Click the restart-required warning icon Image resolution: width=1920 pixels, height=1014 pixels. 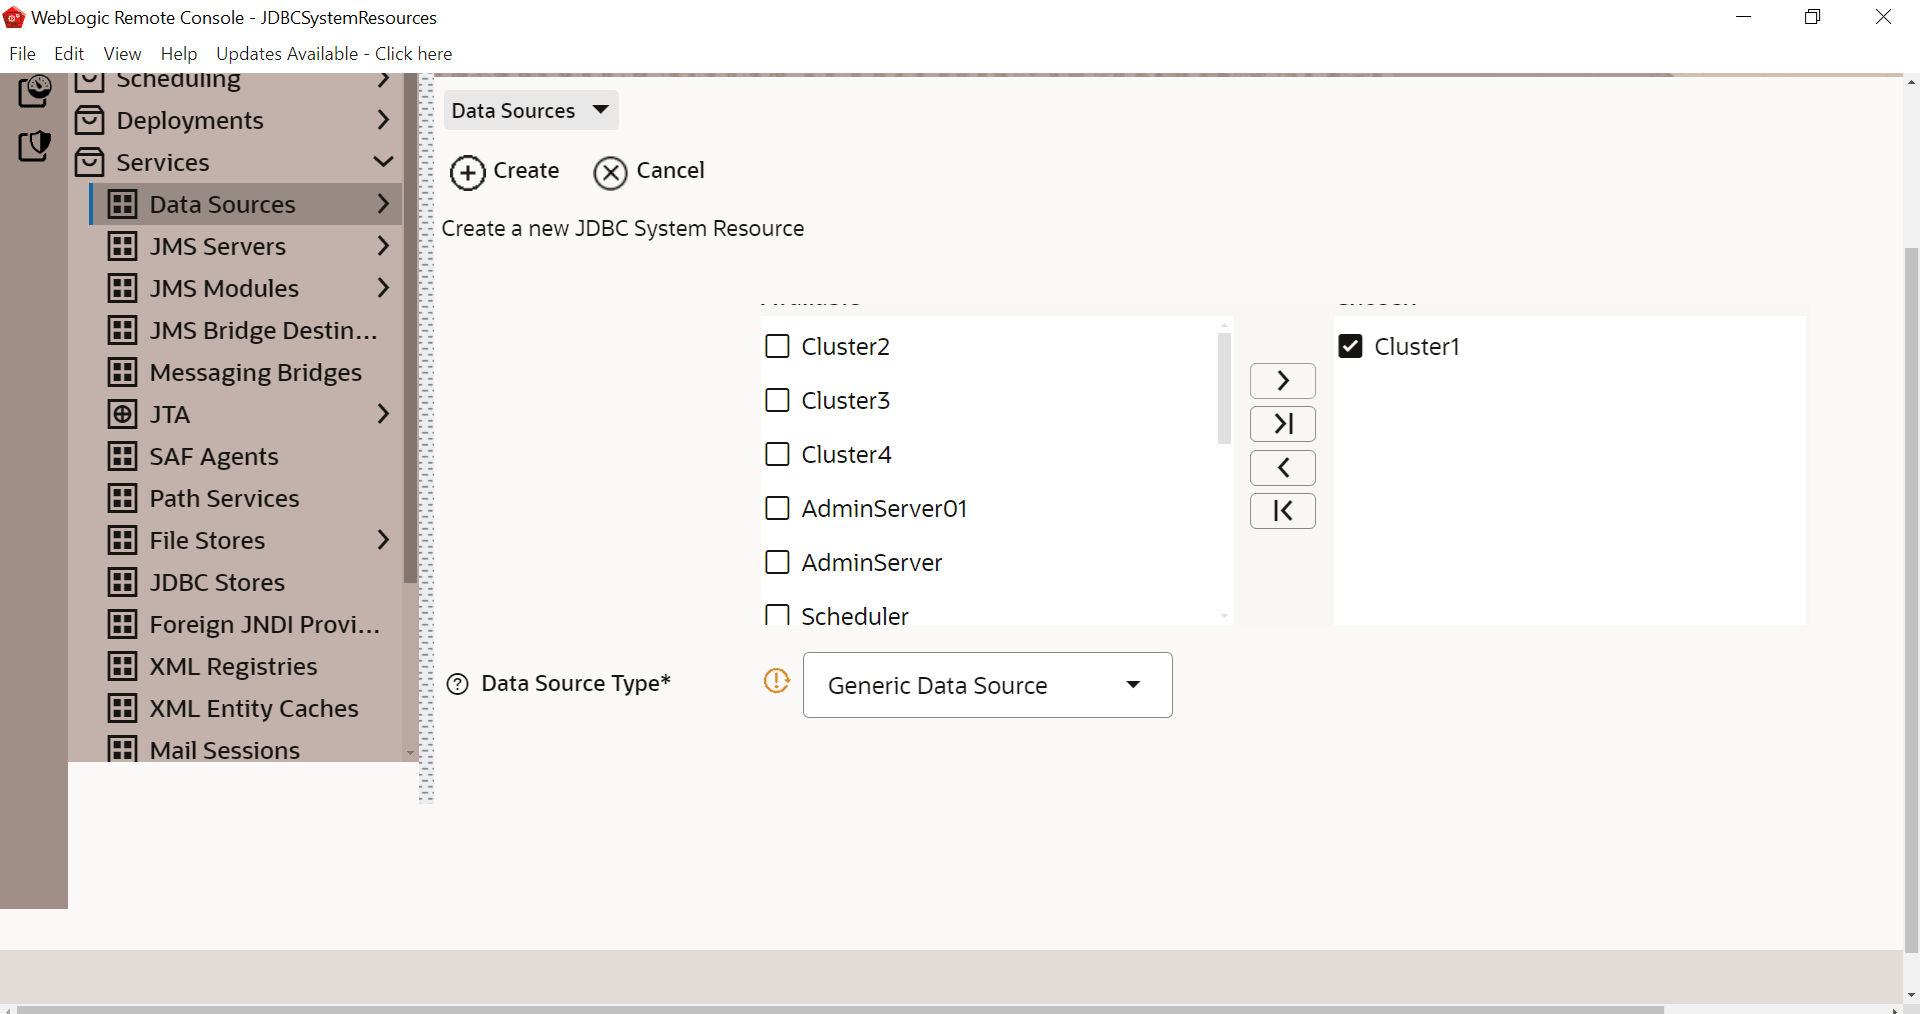(777, 681)
